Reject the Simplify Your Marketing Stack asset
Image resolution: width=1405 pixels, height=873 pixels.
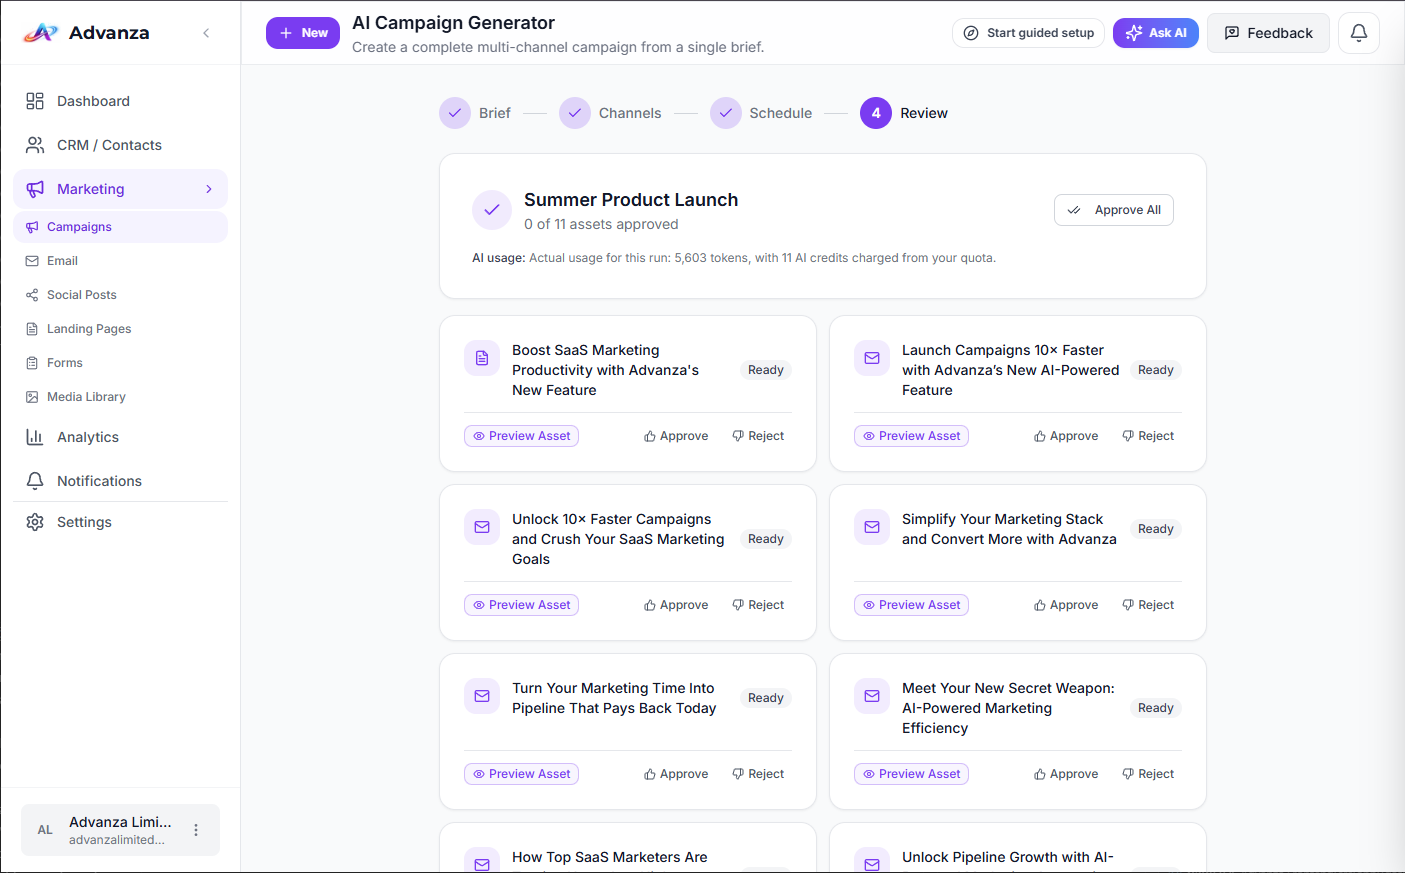pos(1148,605)
